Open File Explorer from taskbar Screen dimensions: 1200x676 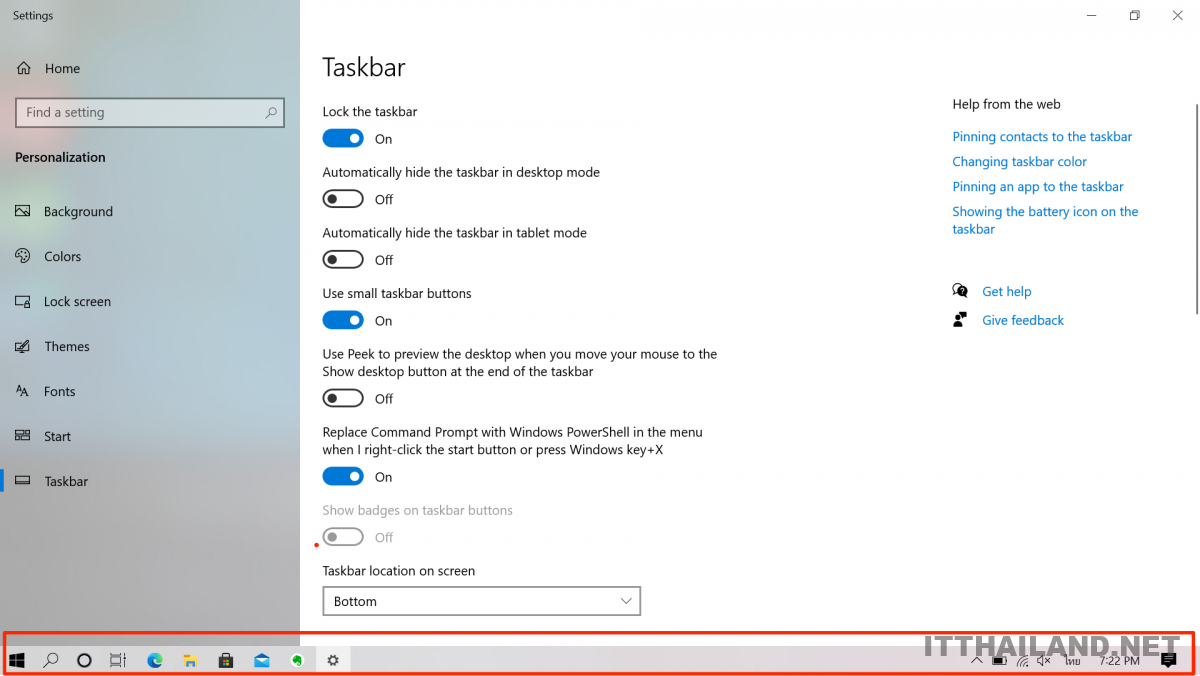pos(190,660)
